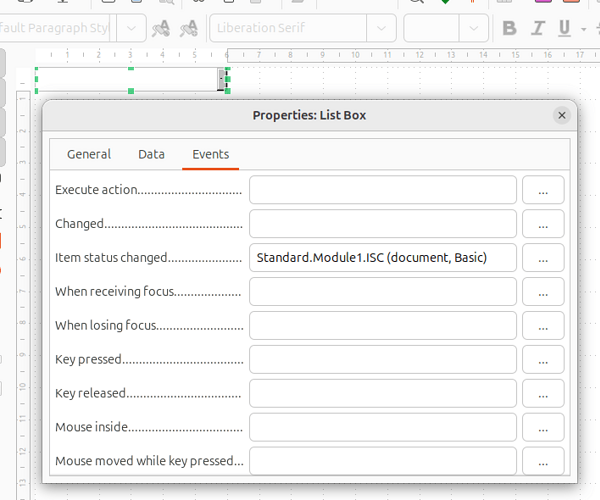Click the New Style from Selection icon
Screen dimensions: 600x500
[x=189, y=28]
